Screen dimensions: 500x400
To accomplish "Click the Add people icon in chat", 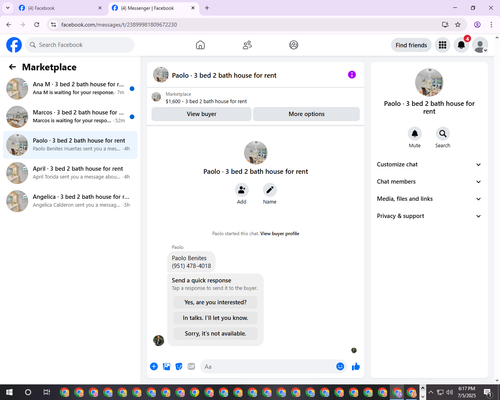I will click(x=241, y=190).
